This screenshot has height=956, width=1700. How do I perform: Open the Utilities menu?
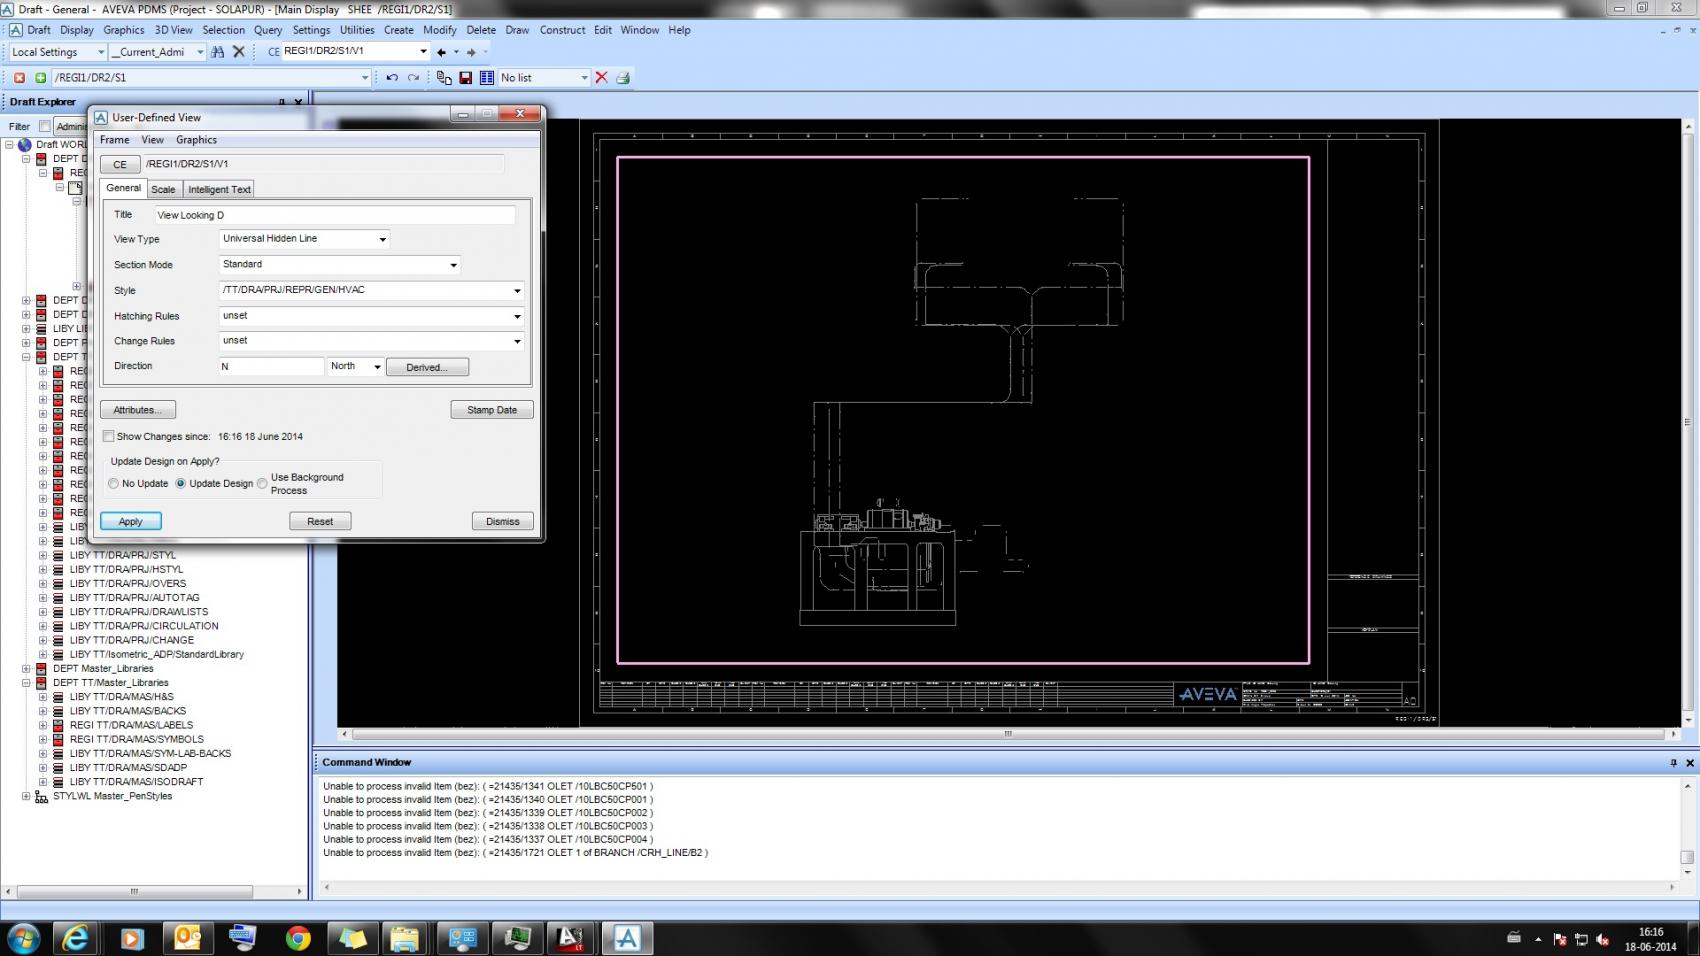tap(357, 30)
